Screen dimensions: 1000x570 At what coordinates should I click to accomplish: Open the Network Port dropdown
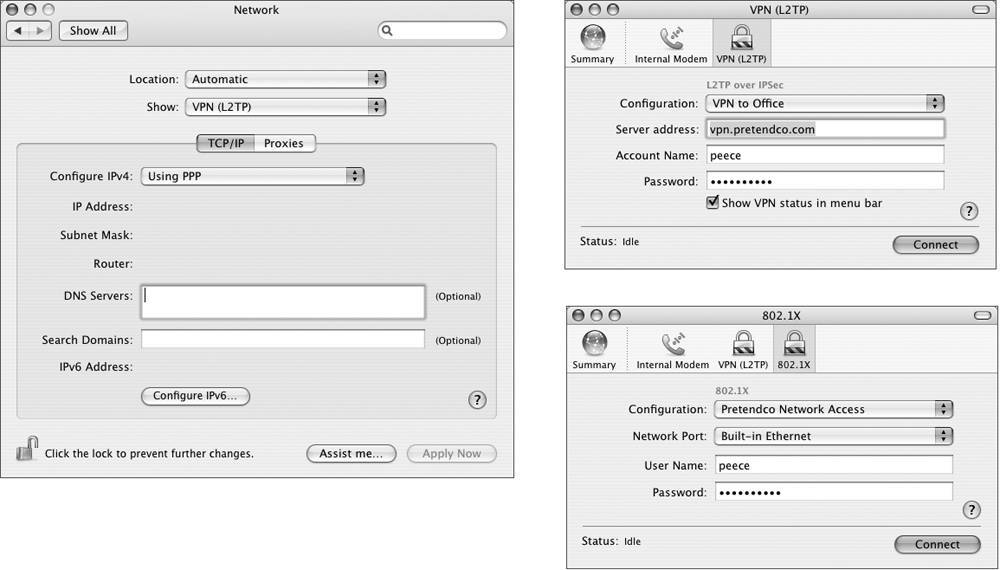click(x=833, y=436)
